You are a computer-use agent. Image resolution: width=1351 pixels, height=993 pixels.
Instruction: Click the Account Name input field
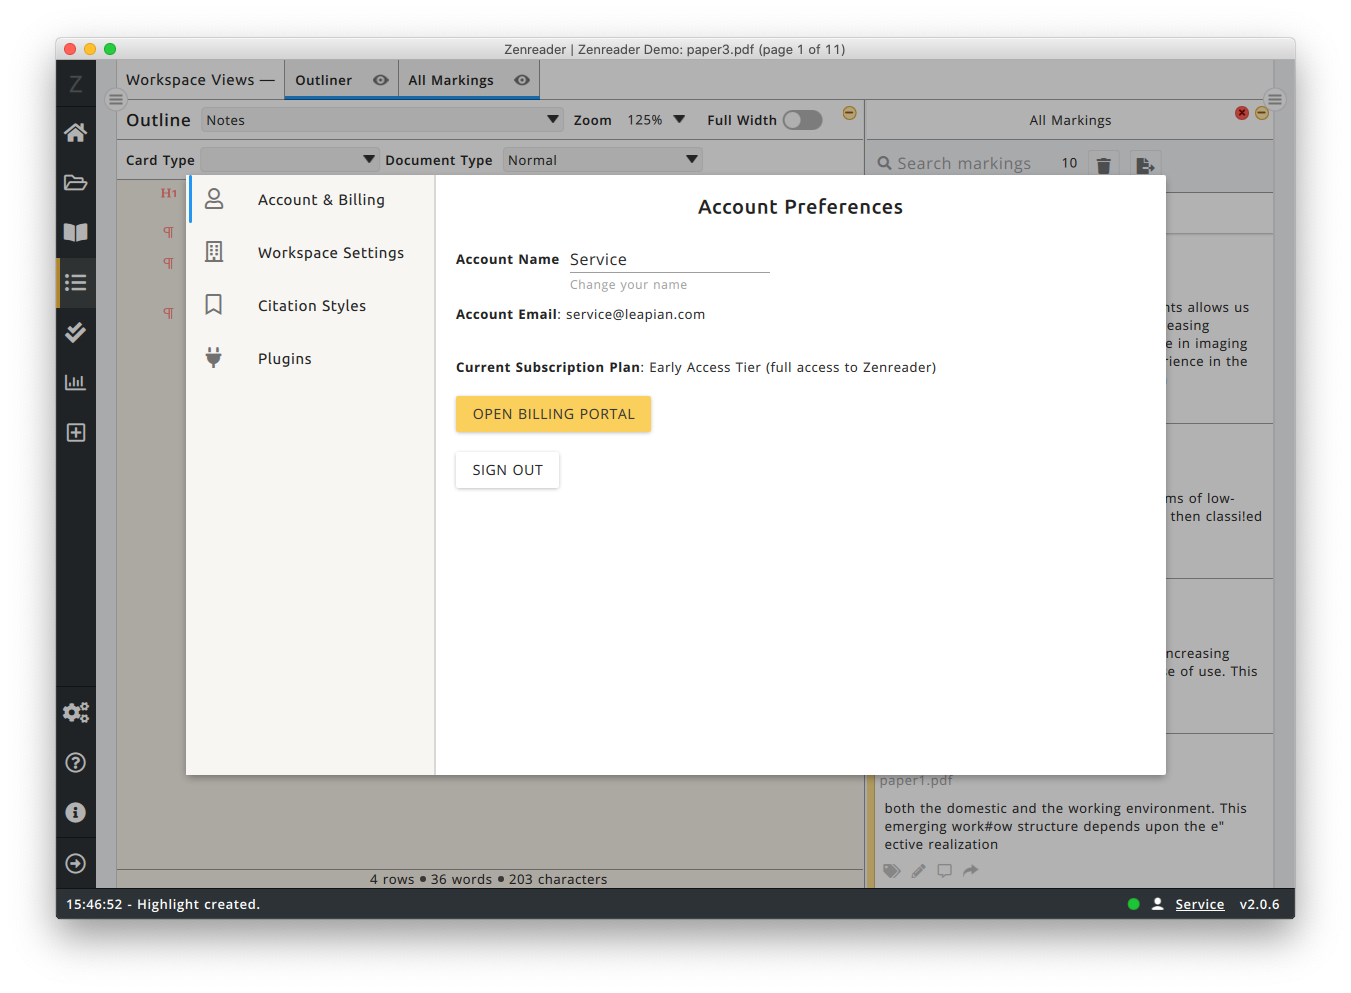click(x=669, y=259)
